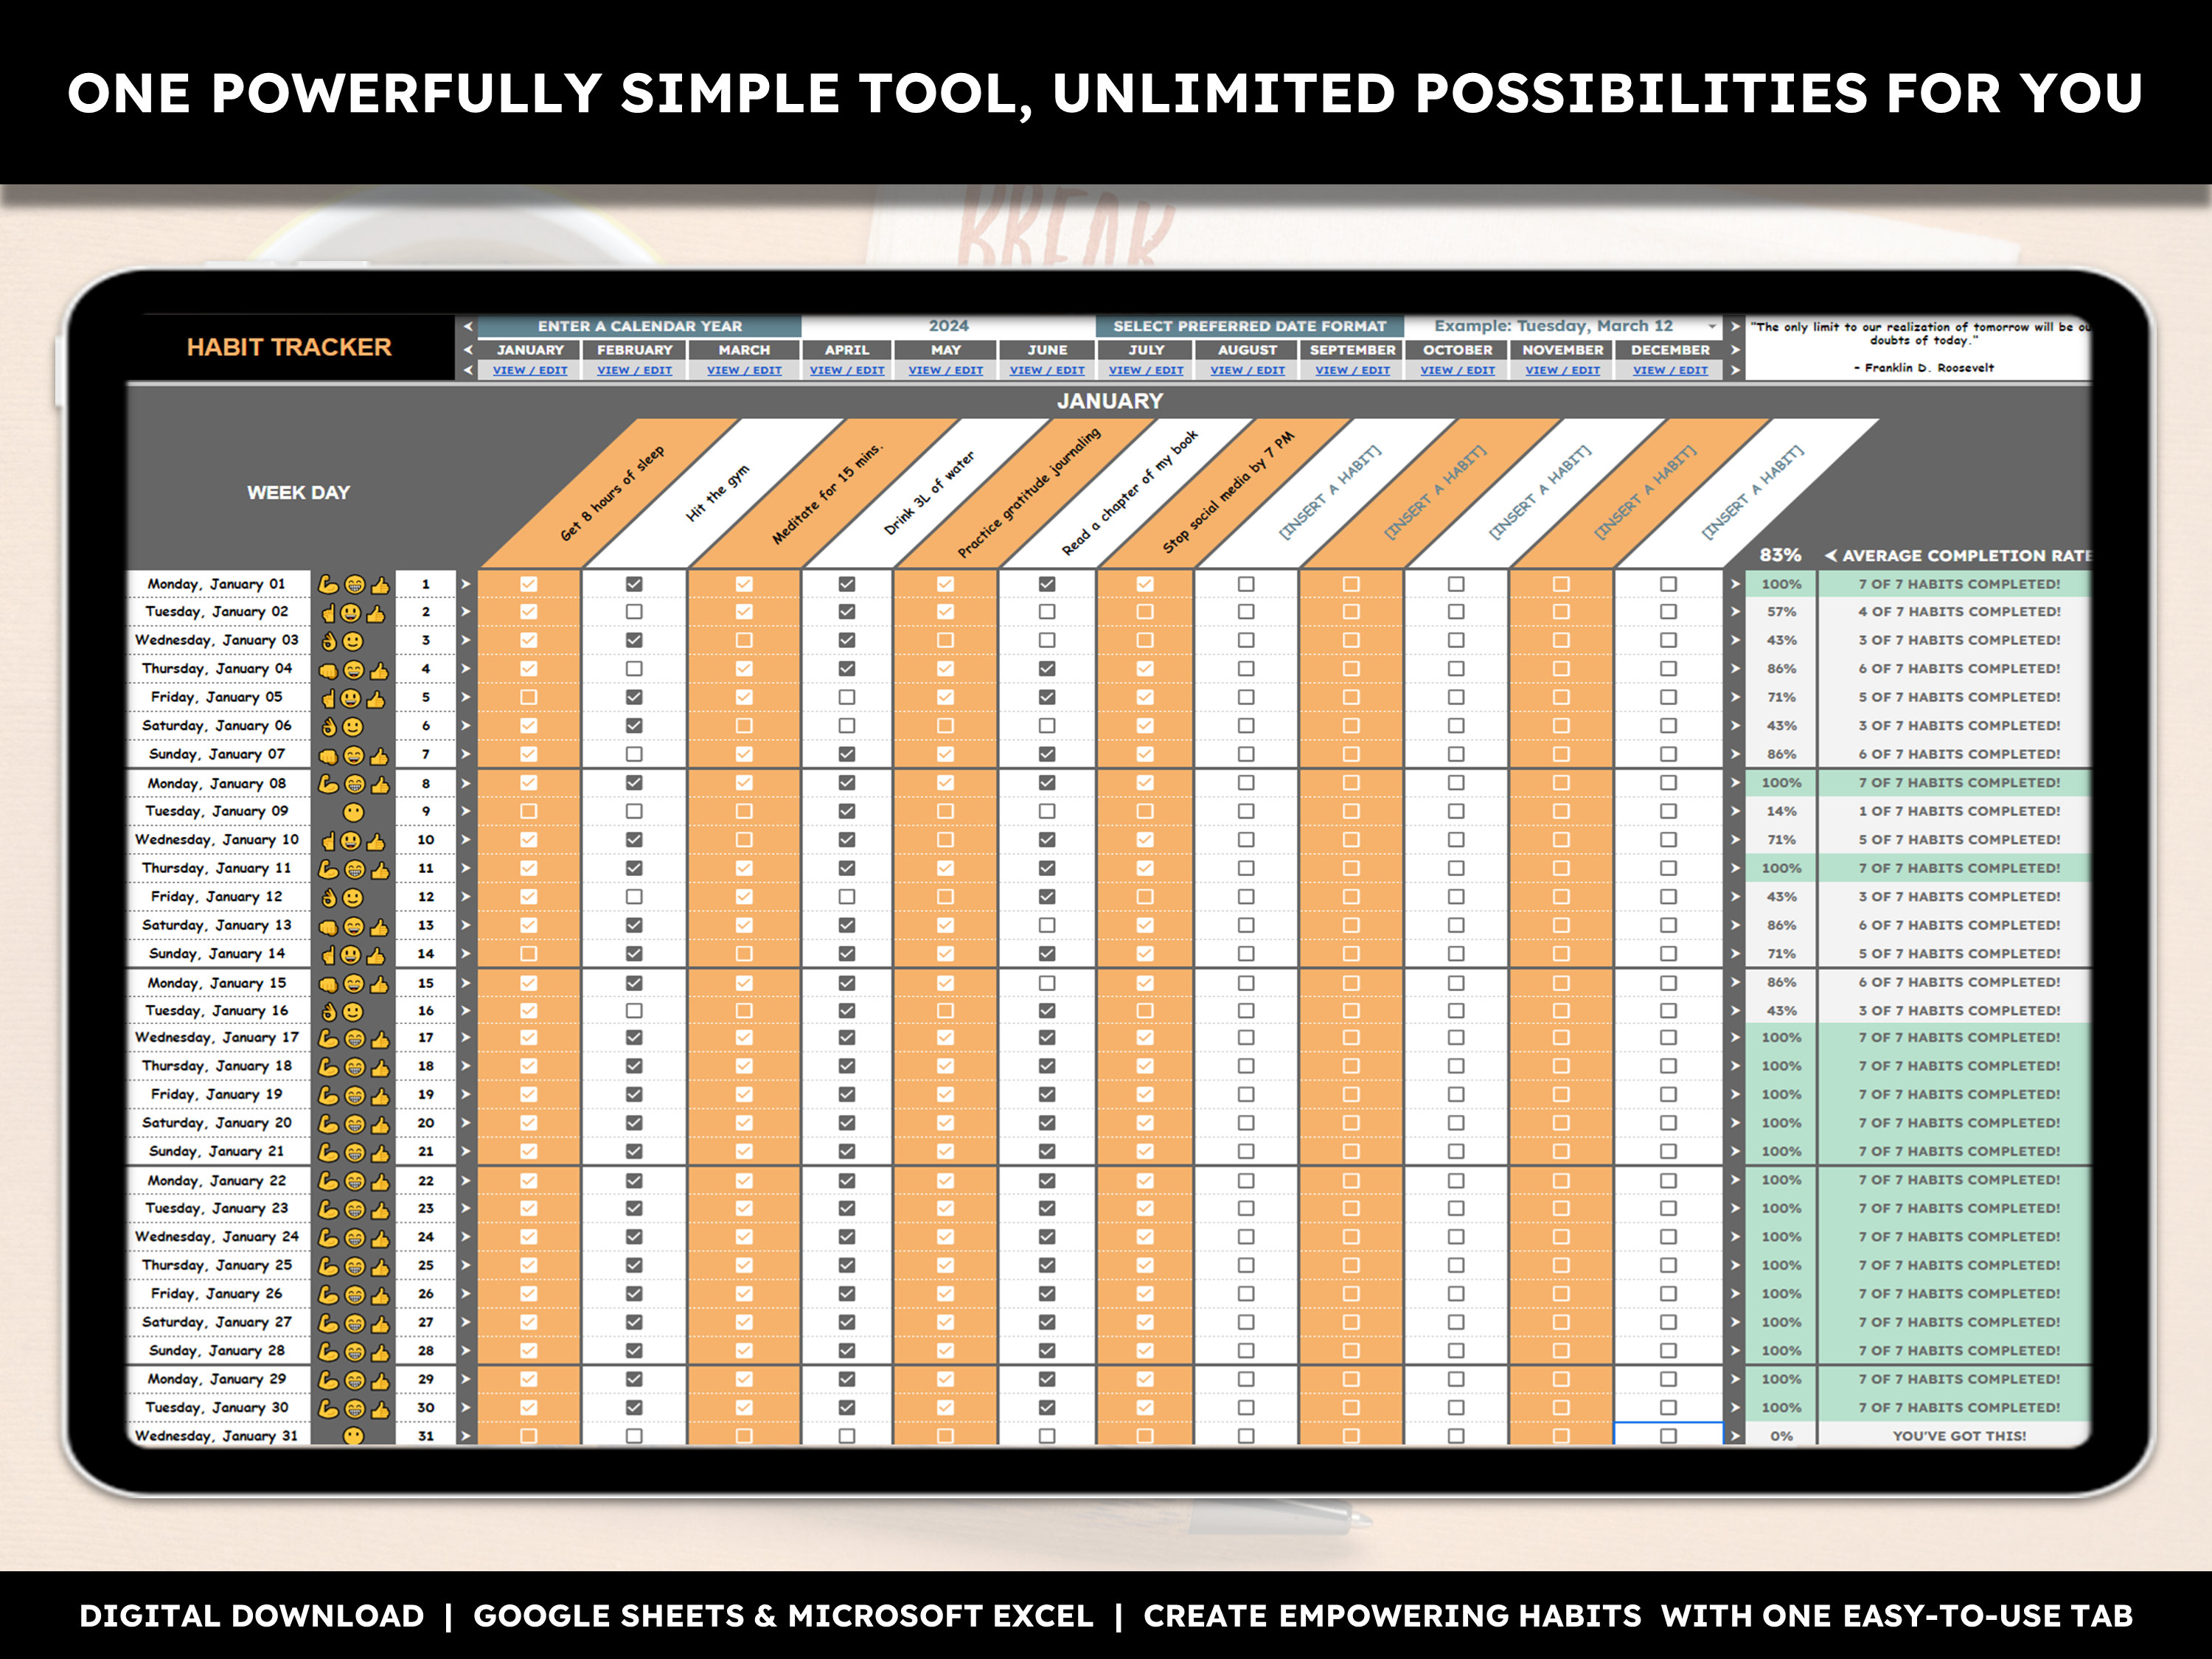Click thumbs up emoji on Tuesday, January 02
Screen dimensions: 2212x1659
point(376,613)
